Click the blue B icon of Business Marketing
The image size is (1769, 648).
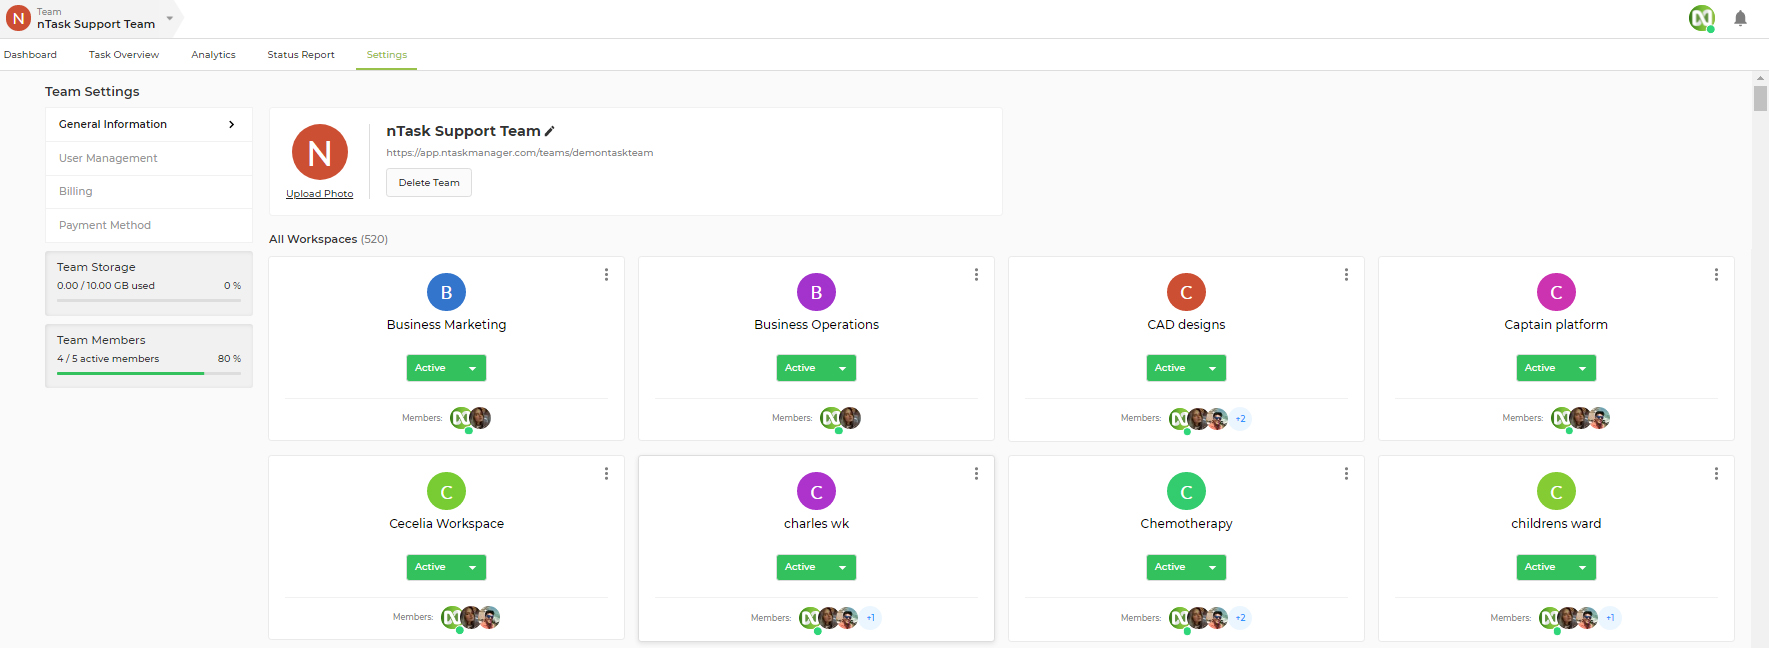(446, 292)
